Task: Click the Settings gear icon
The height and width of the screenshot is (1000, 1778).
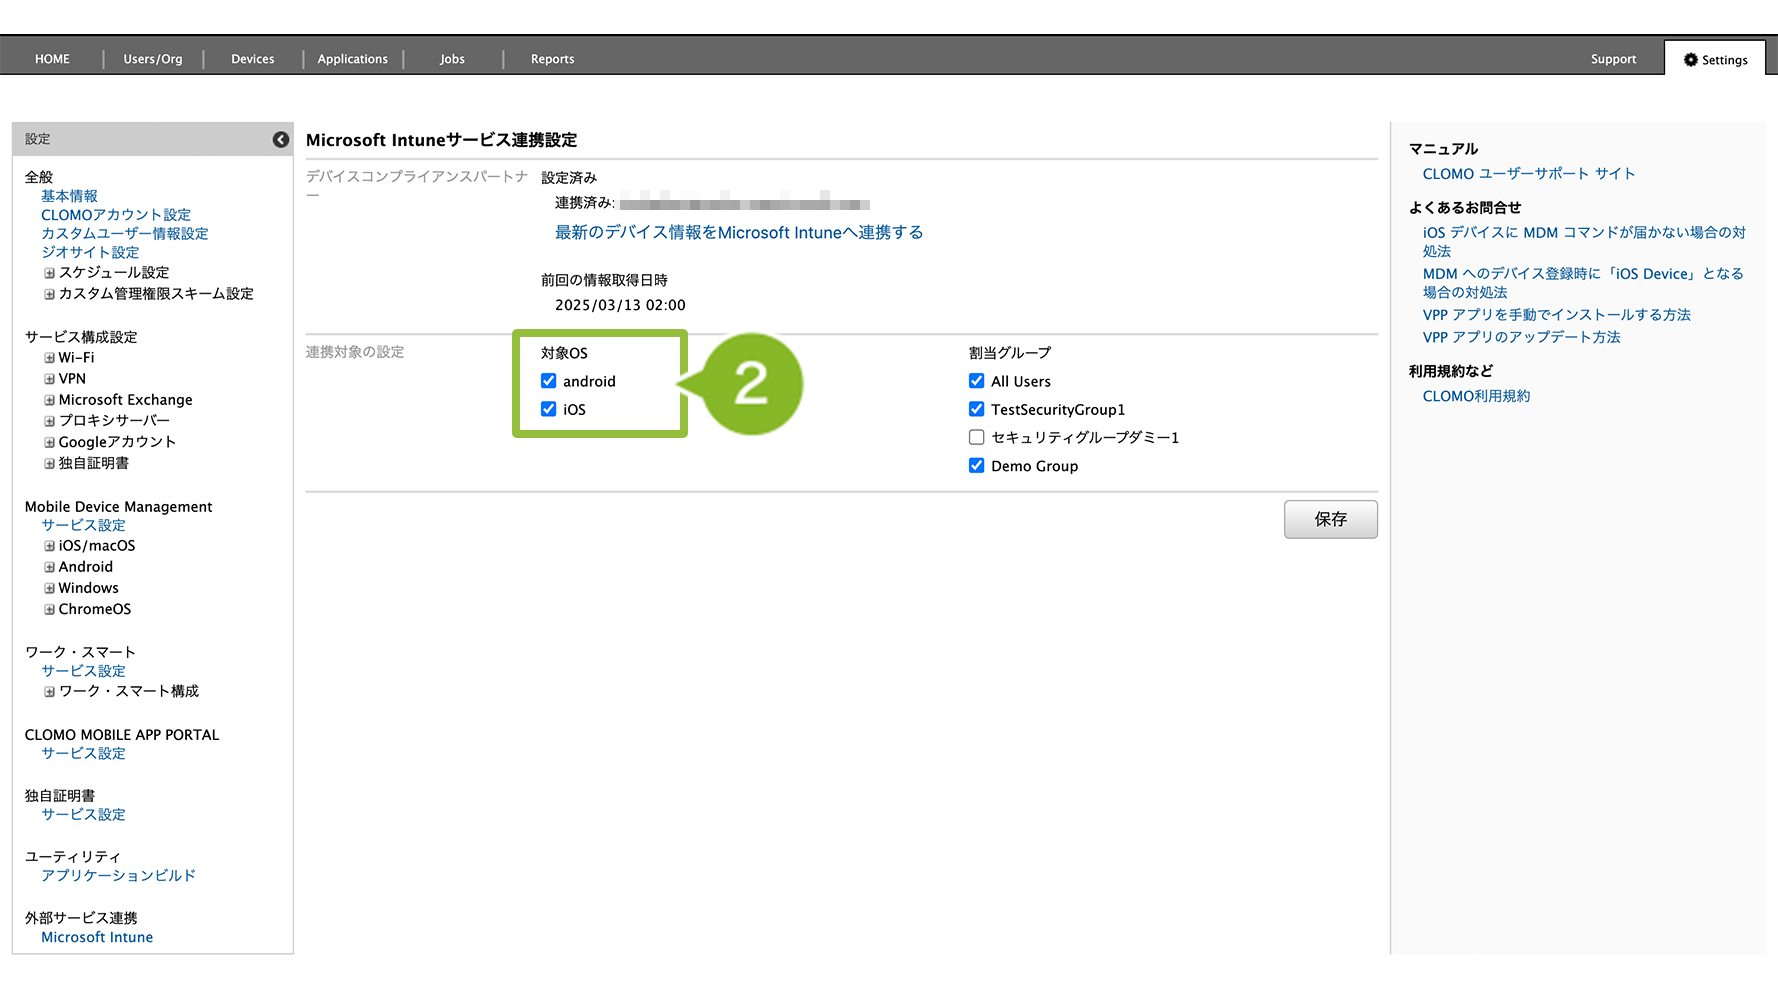Action: click(1691, 60)
